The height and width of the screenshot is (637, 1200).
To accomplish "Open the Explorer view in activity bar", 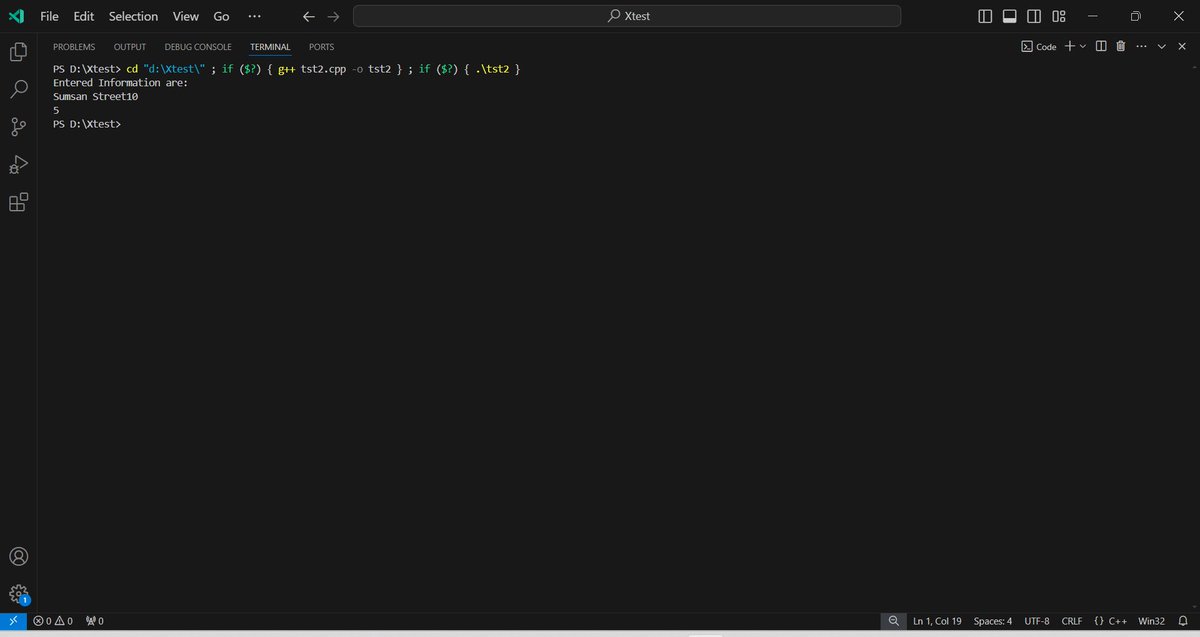I will 18,51.
